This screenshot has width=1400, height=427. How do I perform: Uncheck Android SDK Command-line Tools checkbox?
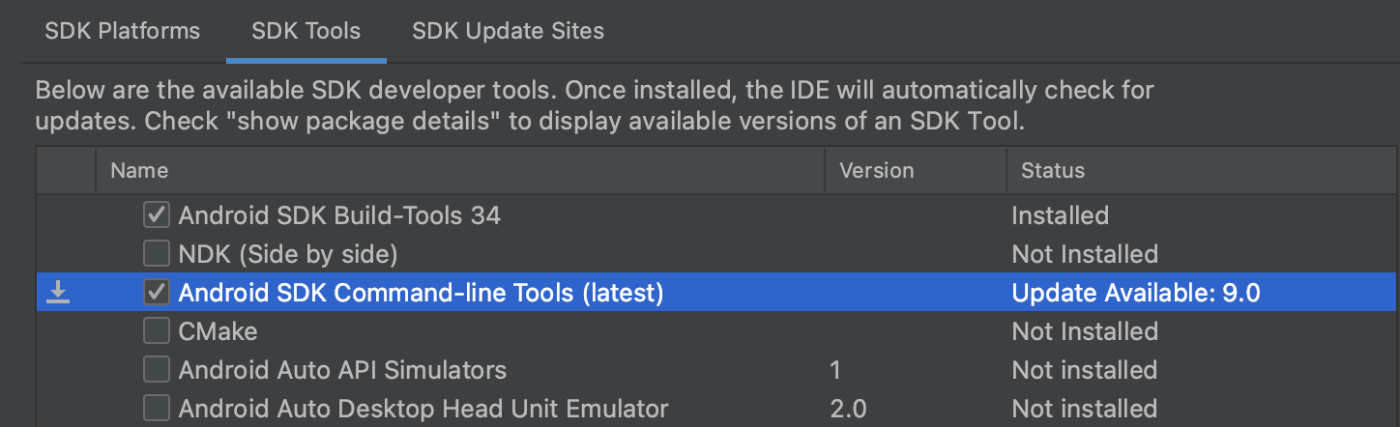pyautogui.click(x=156, y=293)
